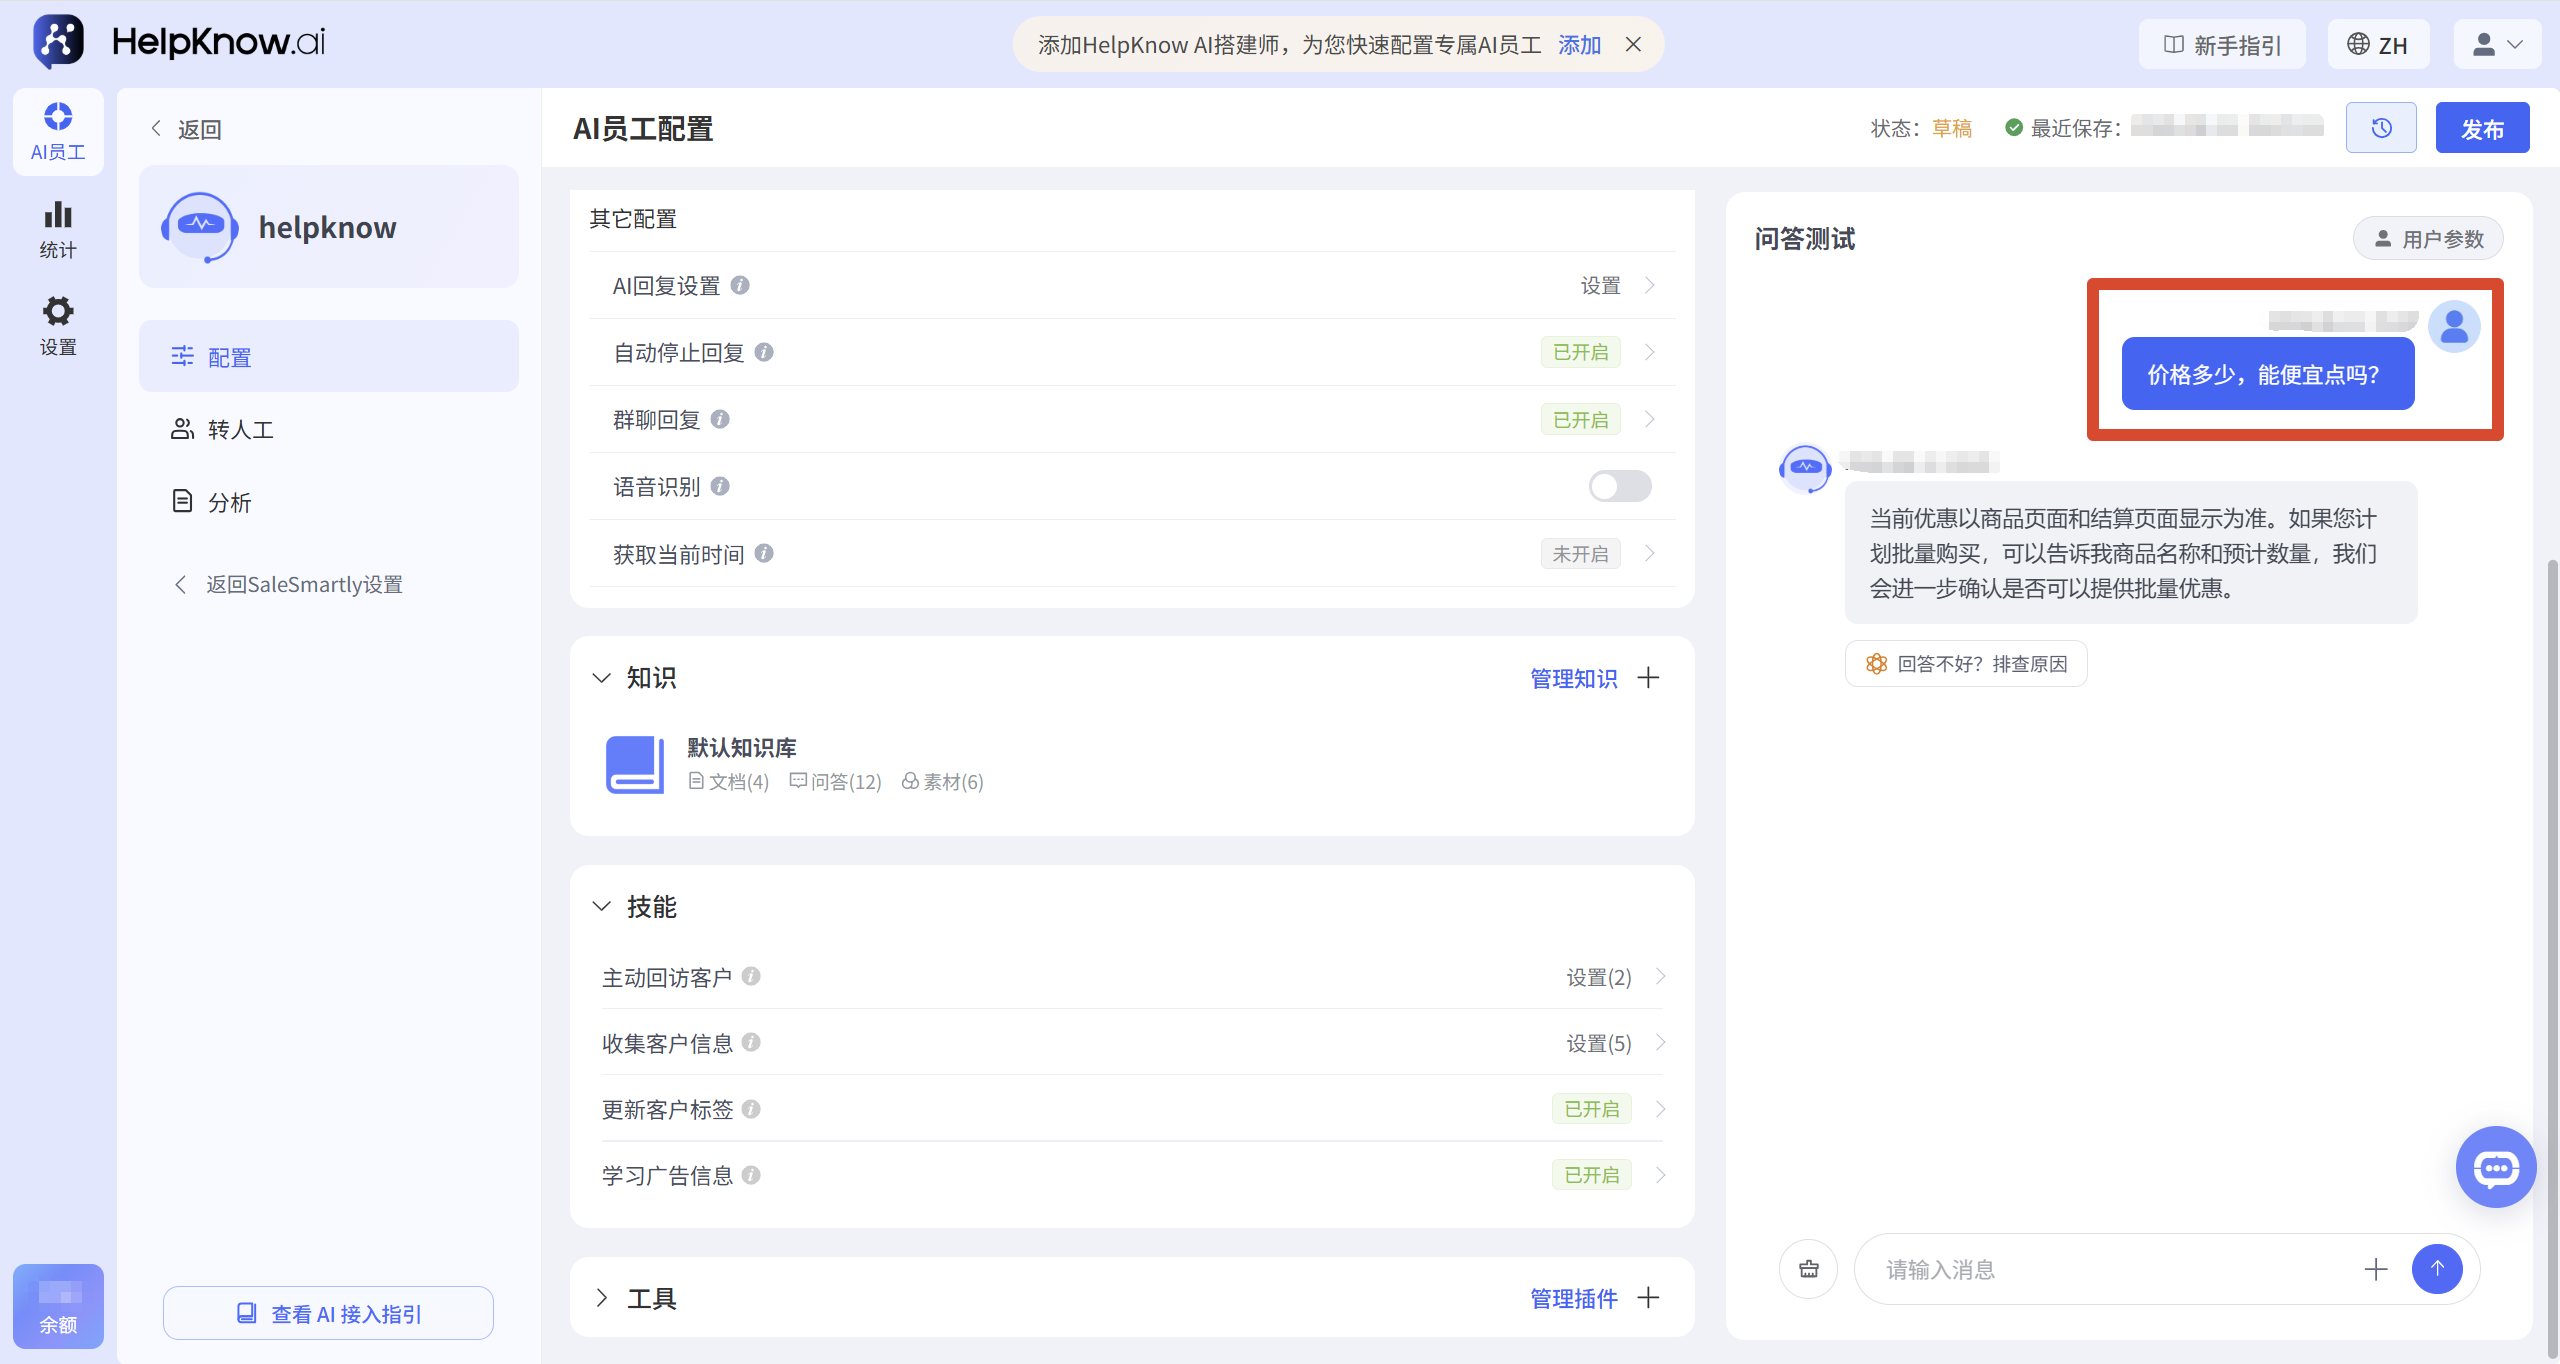This screenshot has height=1364, width=2560.
Task: Click 管理插件 link
Action: tap(1574, 1298)
